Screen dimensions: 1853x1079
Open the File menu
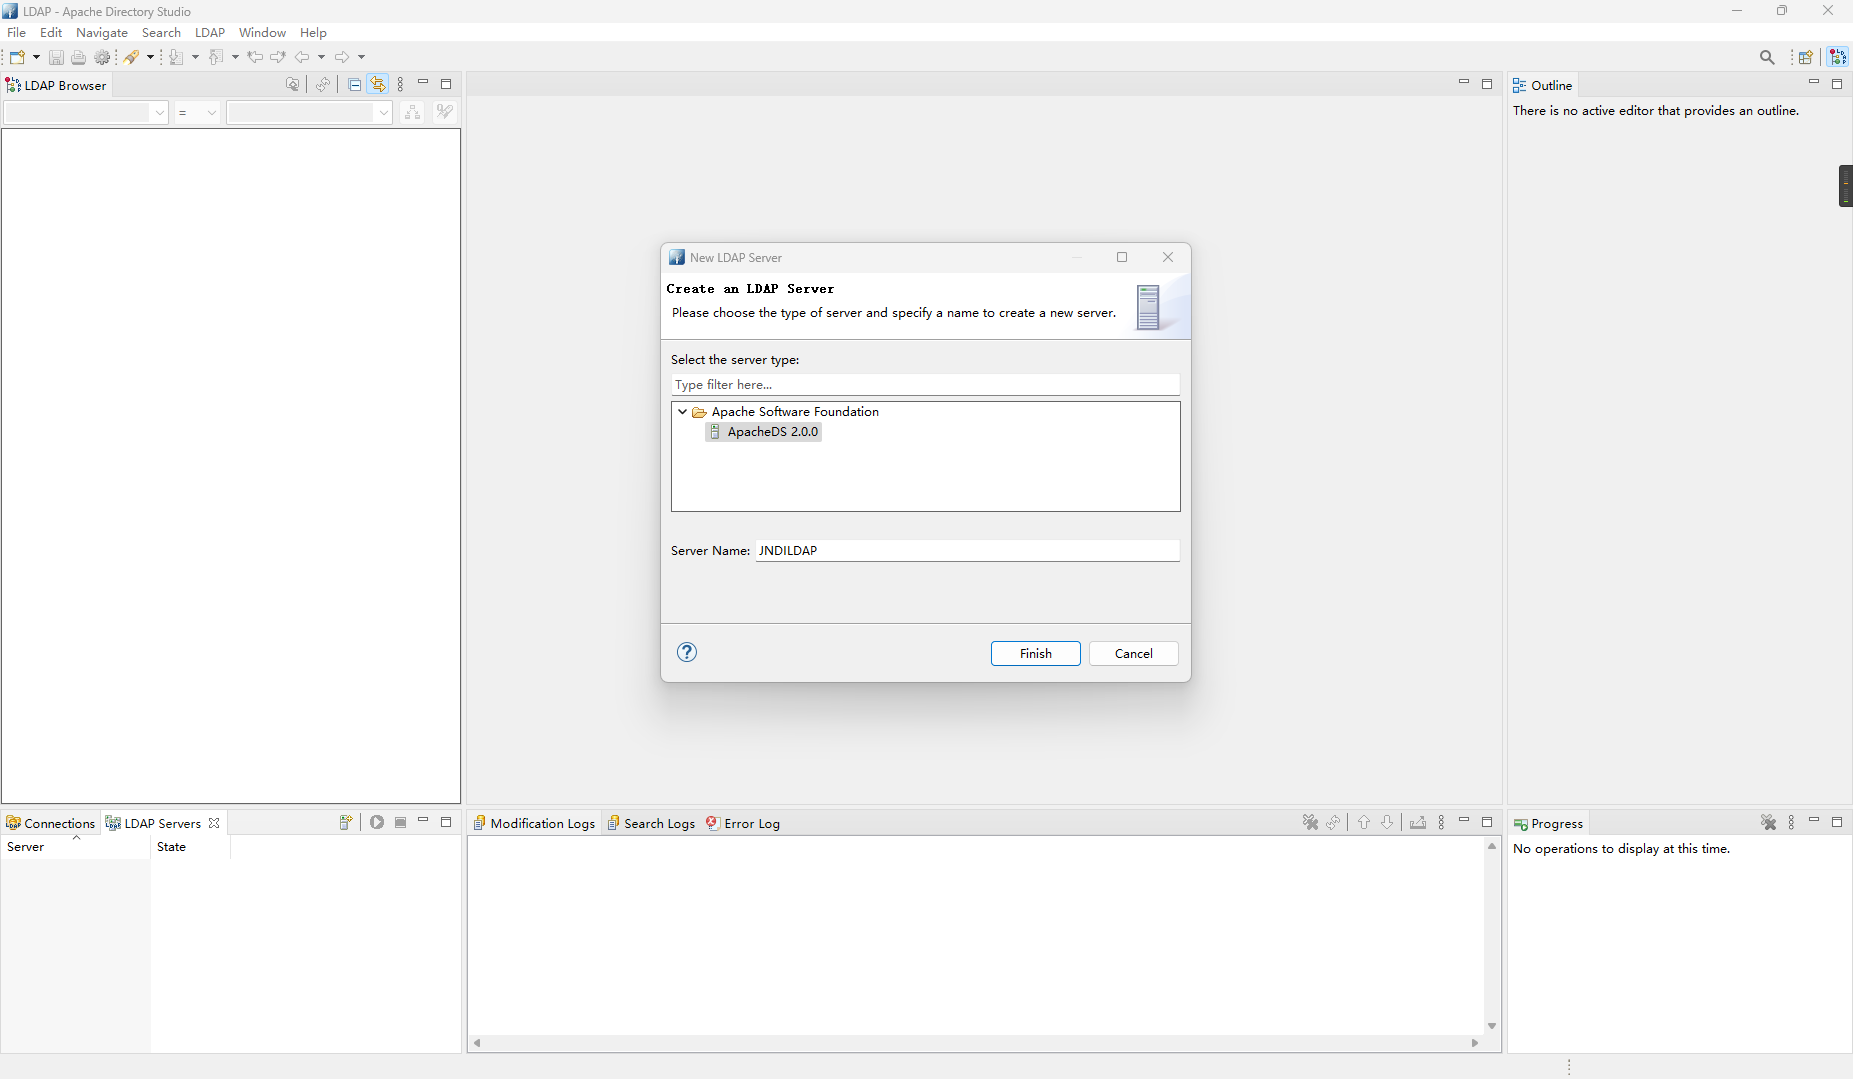click(x=17, y=33)
